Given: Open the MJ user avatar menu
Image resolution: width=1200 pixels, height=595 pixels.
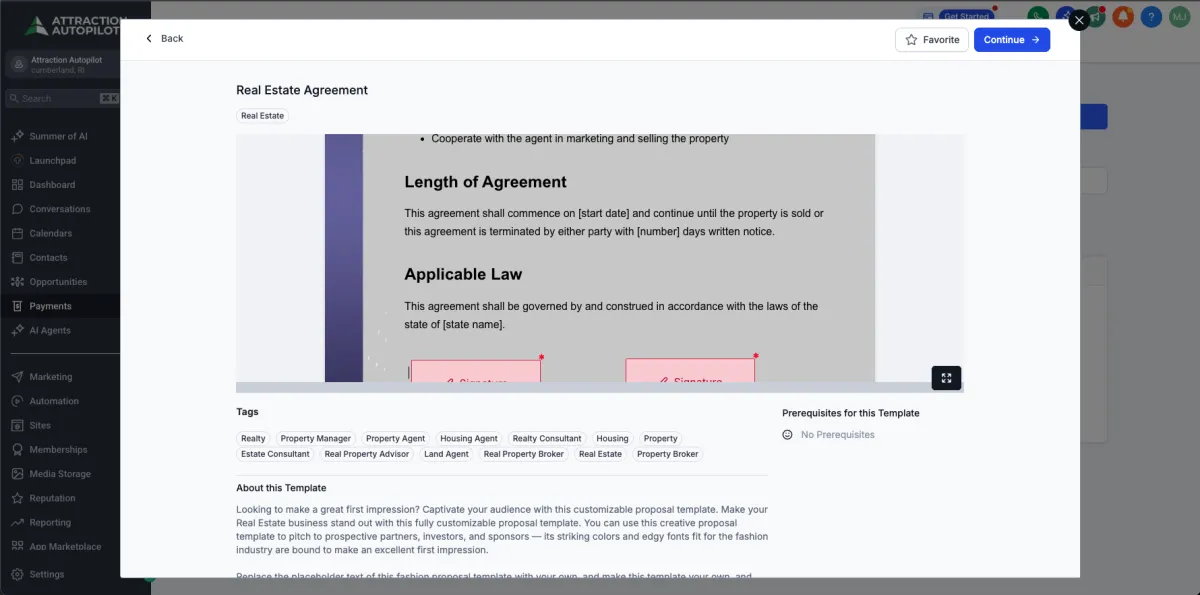Looking at the screenshot, I should pyautogui.click(x=1180, y=16).
